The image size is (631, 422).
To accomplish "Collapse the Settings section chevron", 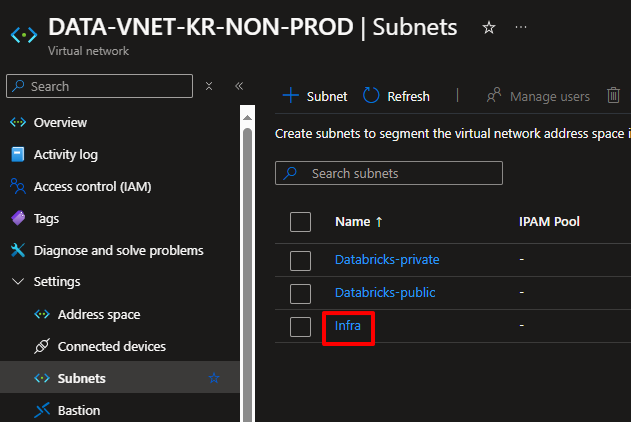I will click(18, 282).
